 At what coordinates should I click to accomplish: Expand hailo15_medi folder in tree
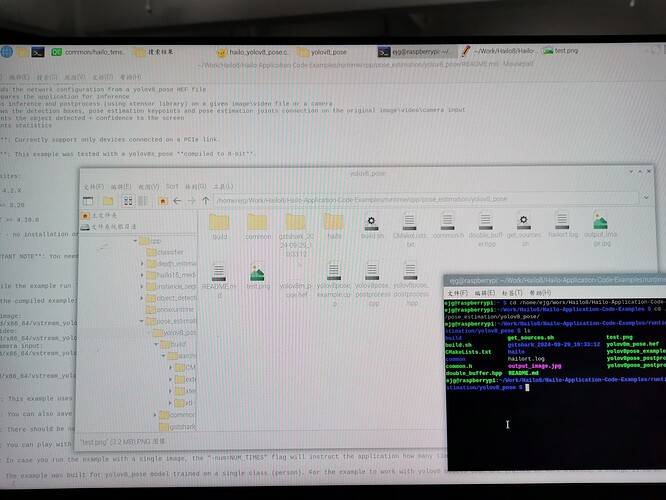[142, 275]
